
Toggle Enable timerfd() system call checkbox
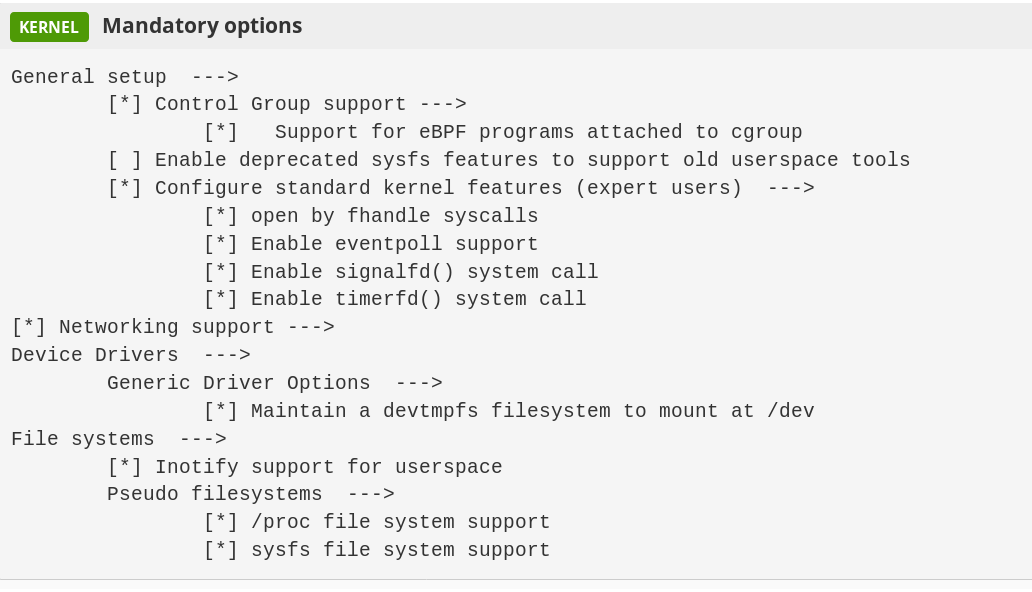pos(220,299)
